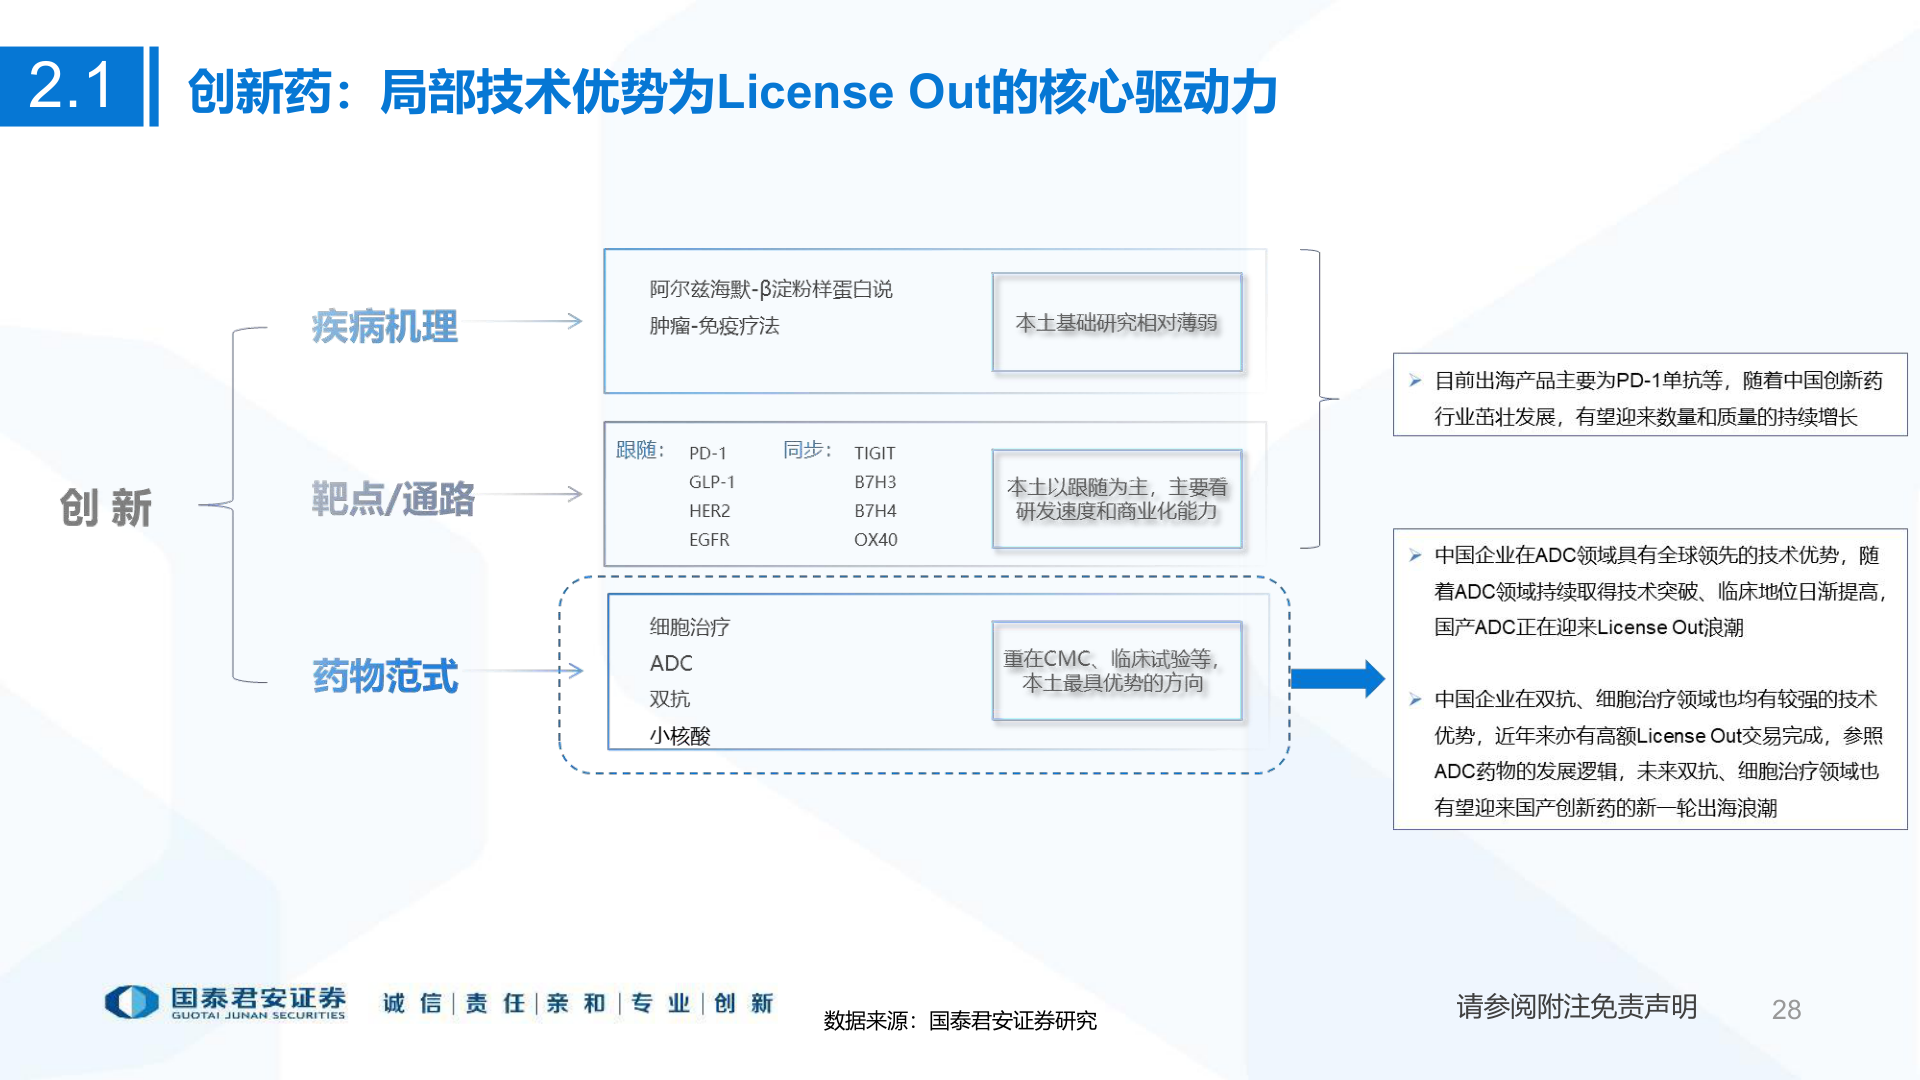The image size is (1920, 1080).
Task: Select the 疾病机理 heading
Action: [385, 327]
